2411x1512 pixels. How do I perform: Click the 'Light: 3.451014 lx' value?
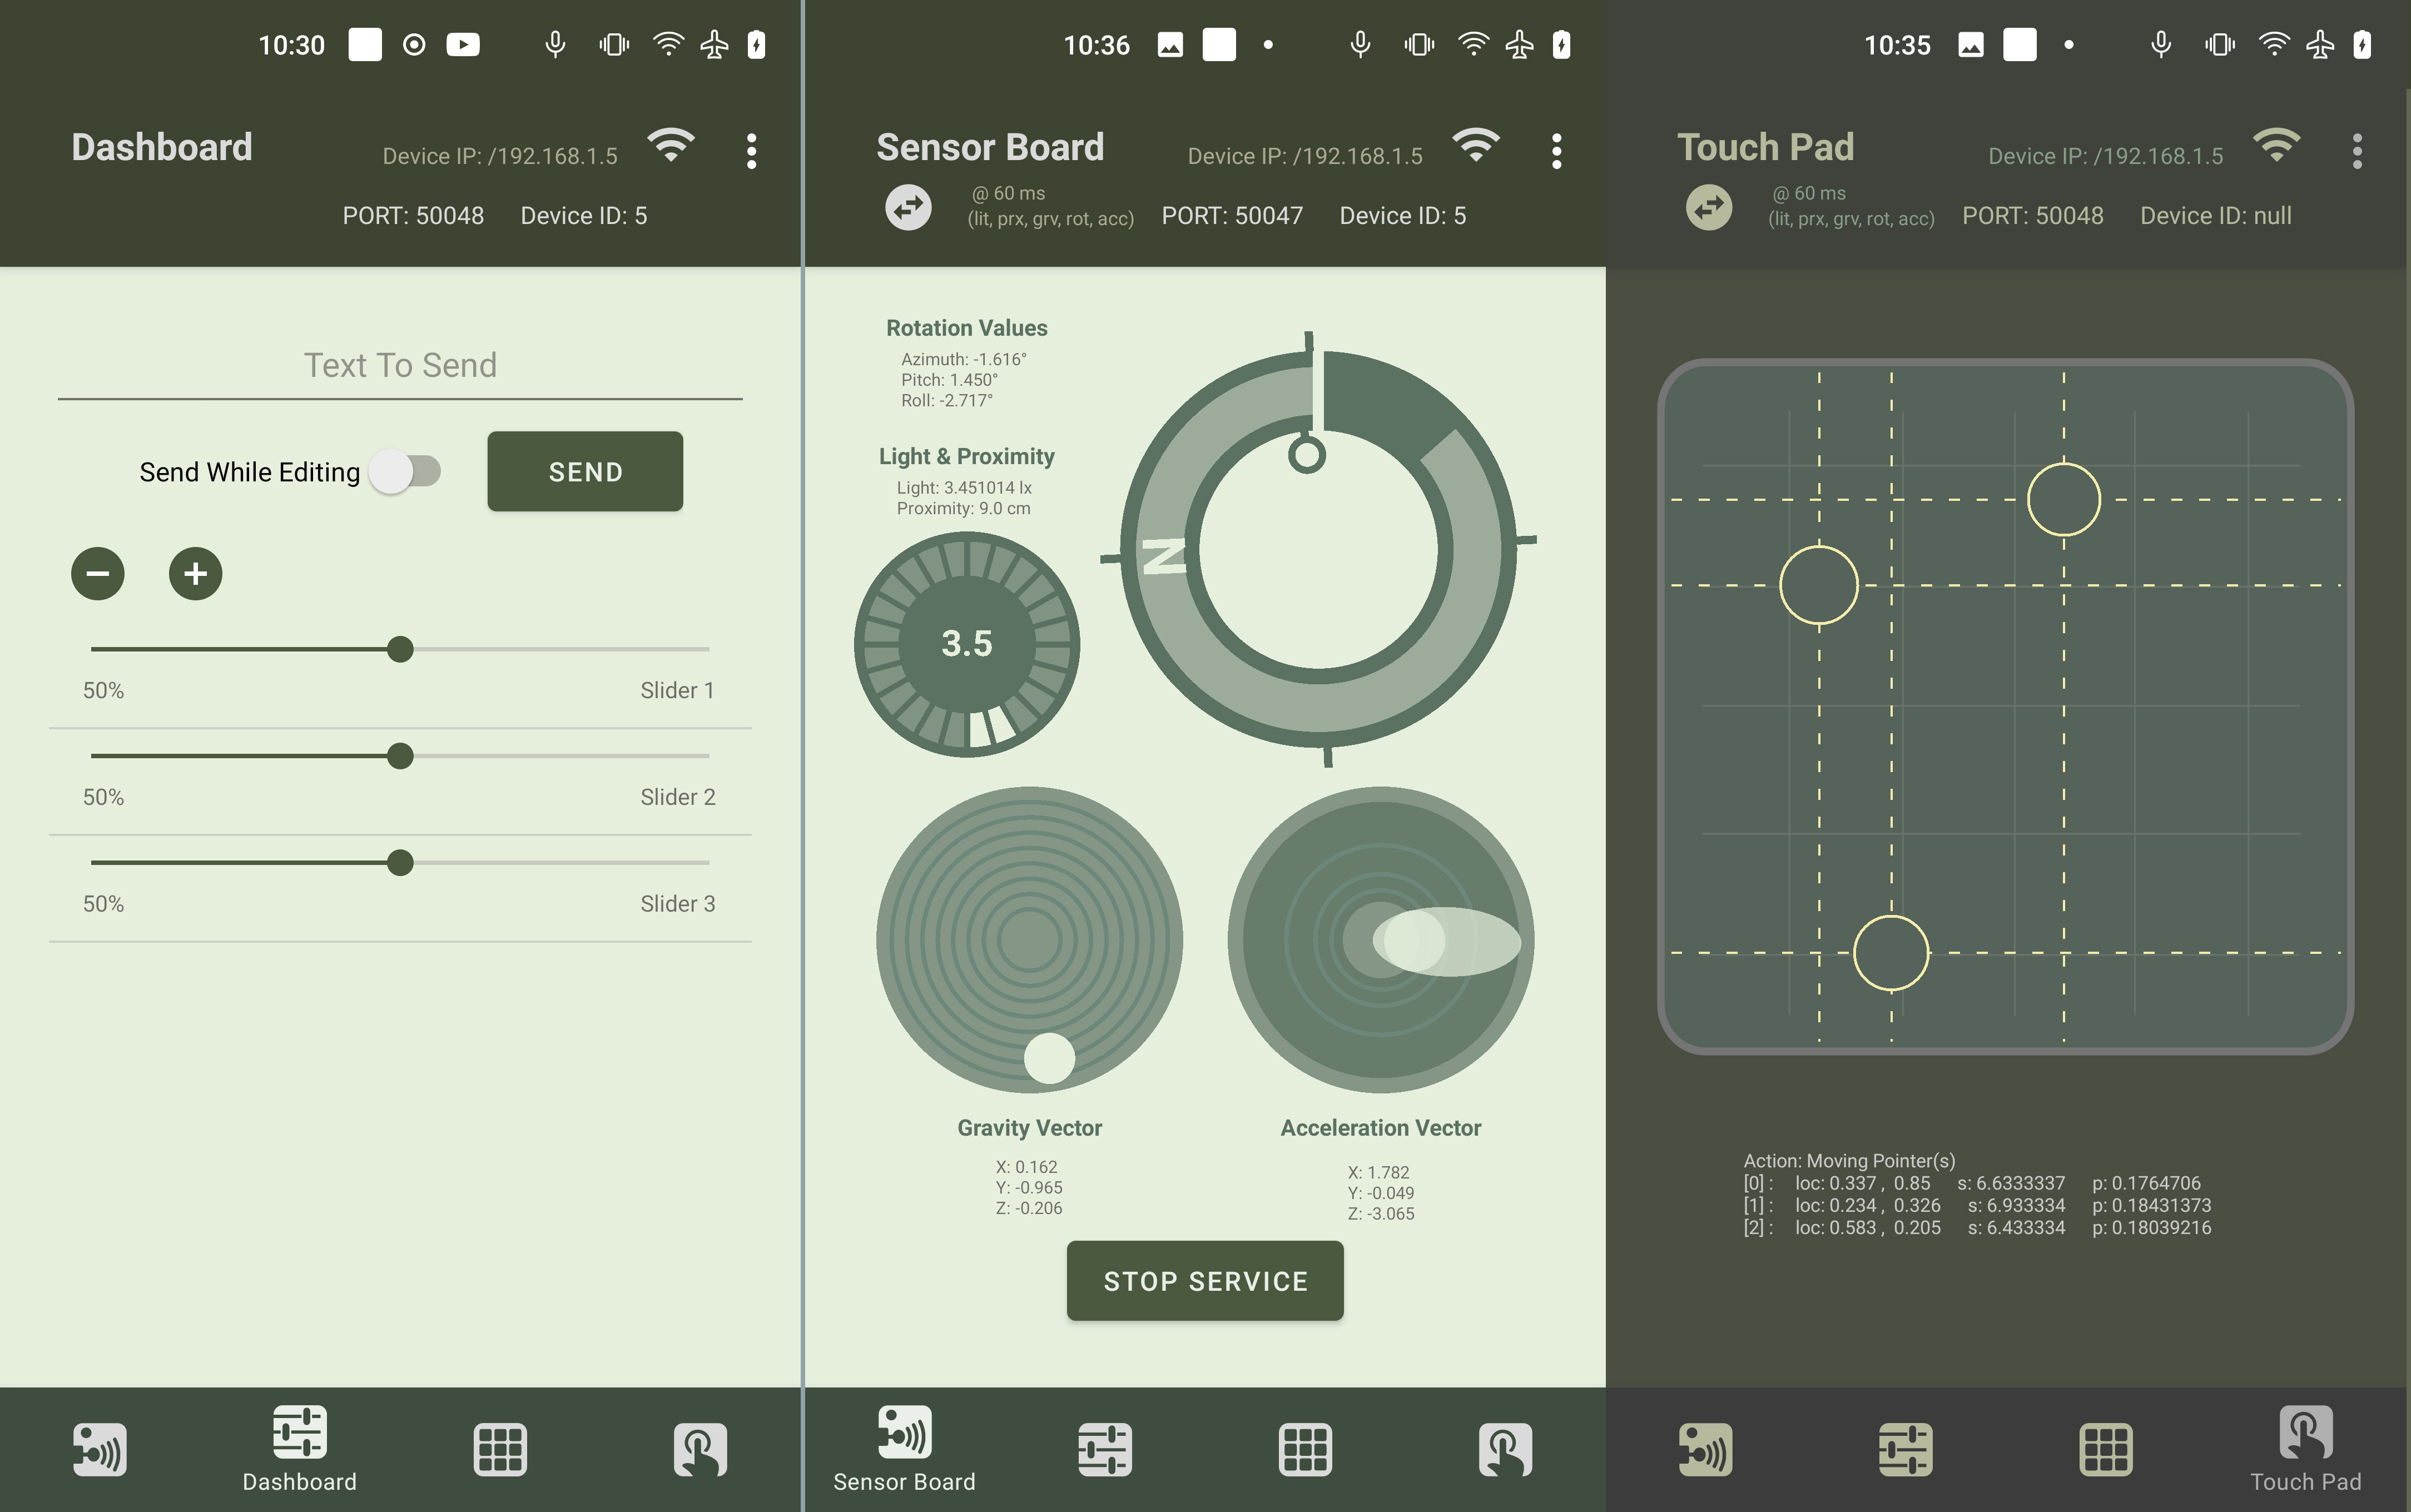click(964, 488)
